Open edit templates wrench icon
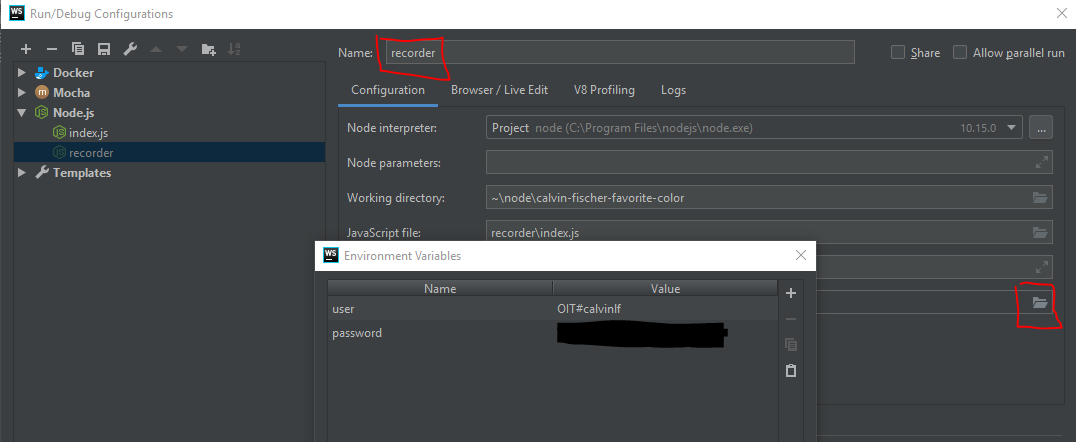Screen dimensions: 1076x442 130,49
